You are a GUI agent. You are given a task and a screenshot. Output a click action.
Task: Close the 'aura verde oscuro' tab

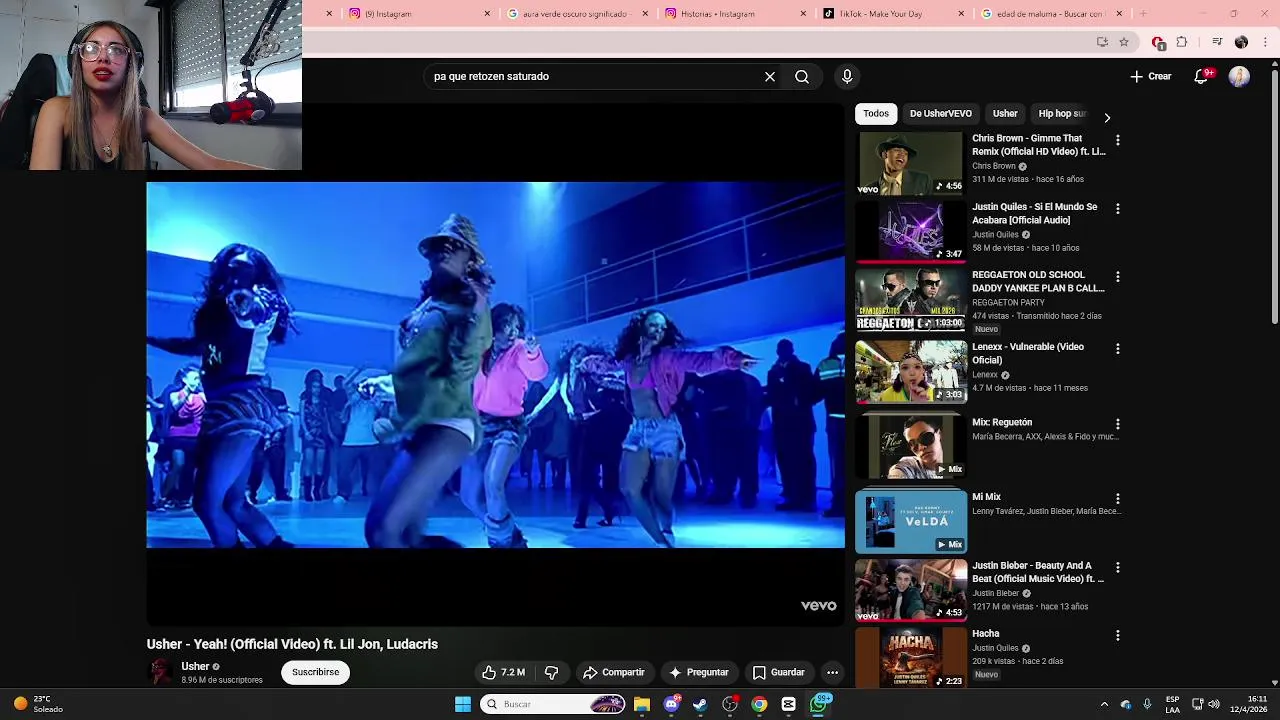645,14
